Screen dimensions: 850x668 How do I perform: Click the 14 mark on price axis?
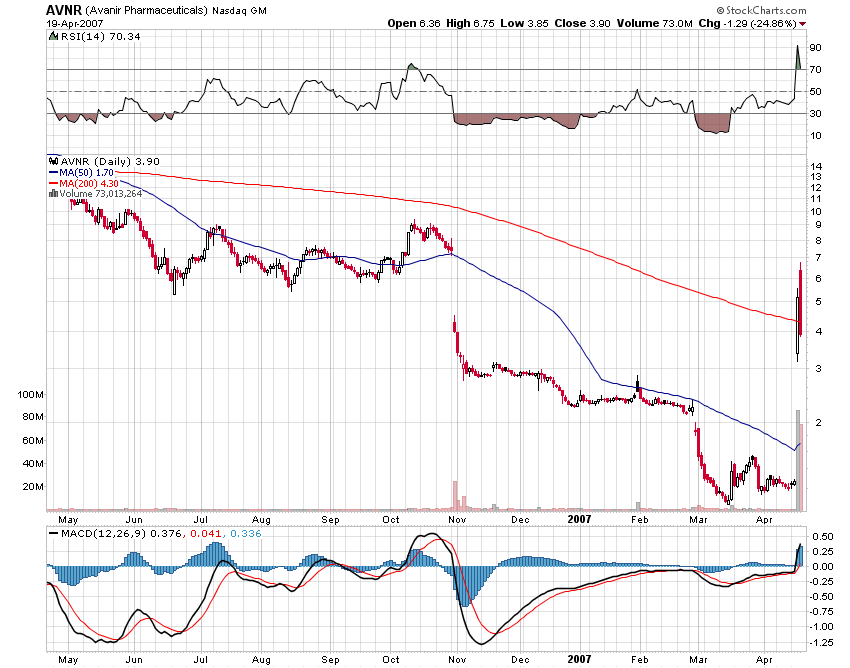point(815,166)
